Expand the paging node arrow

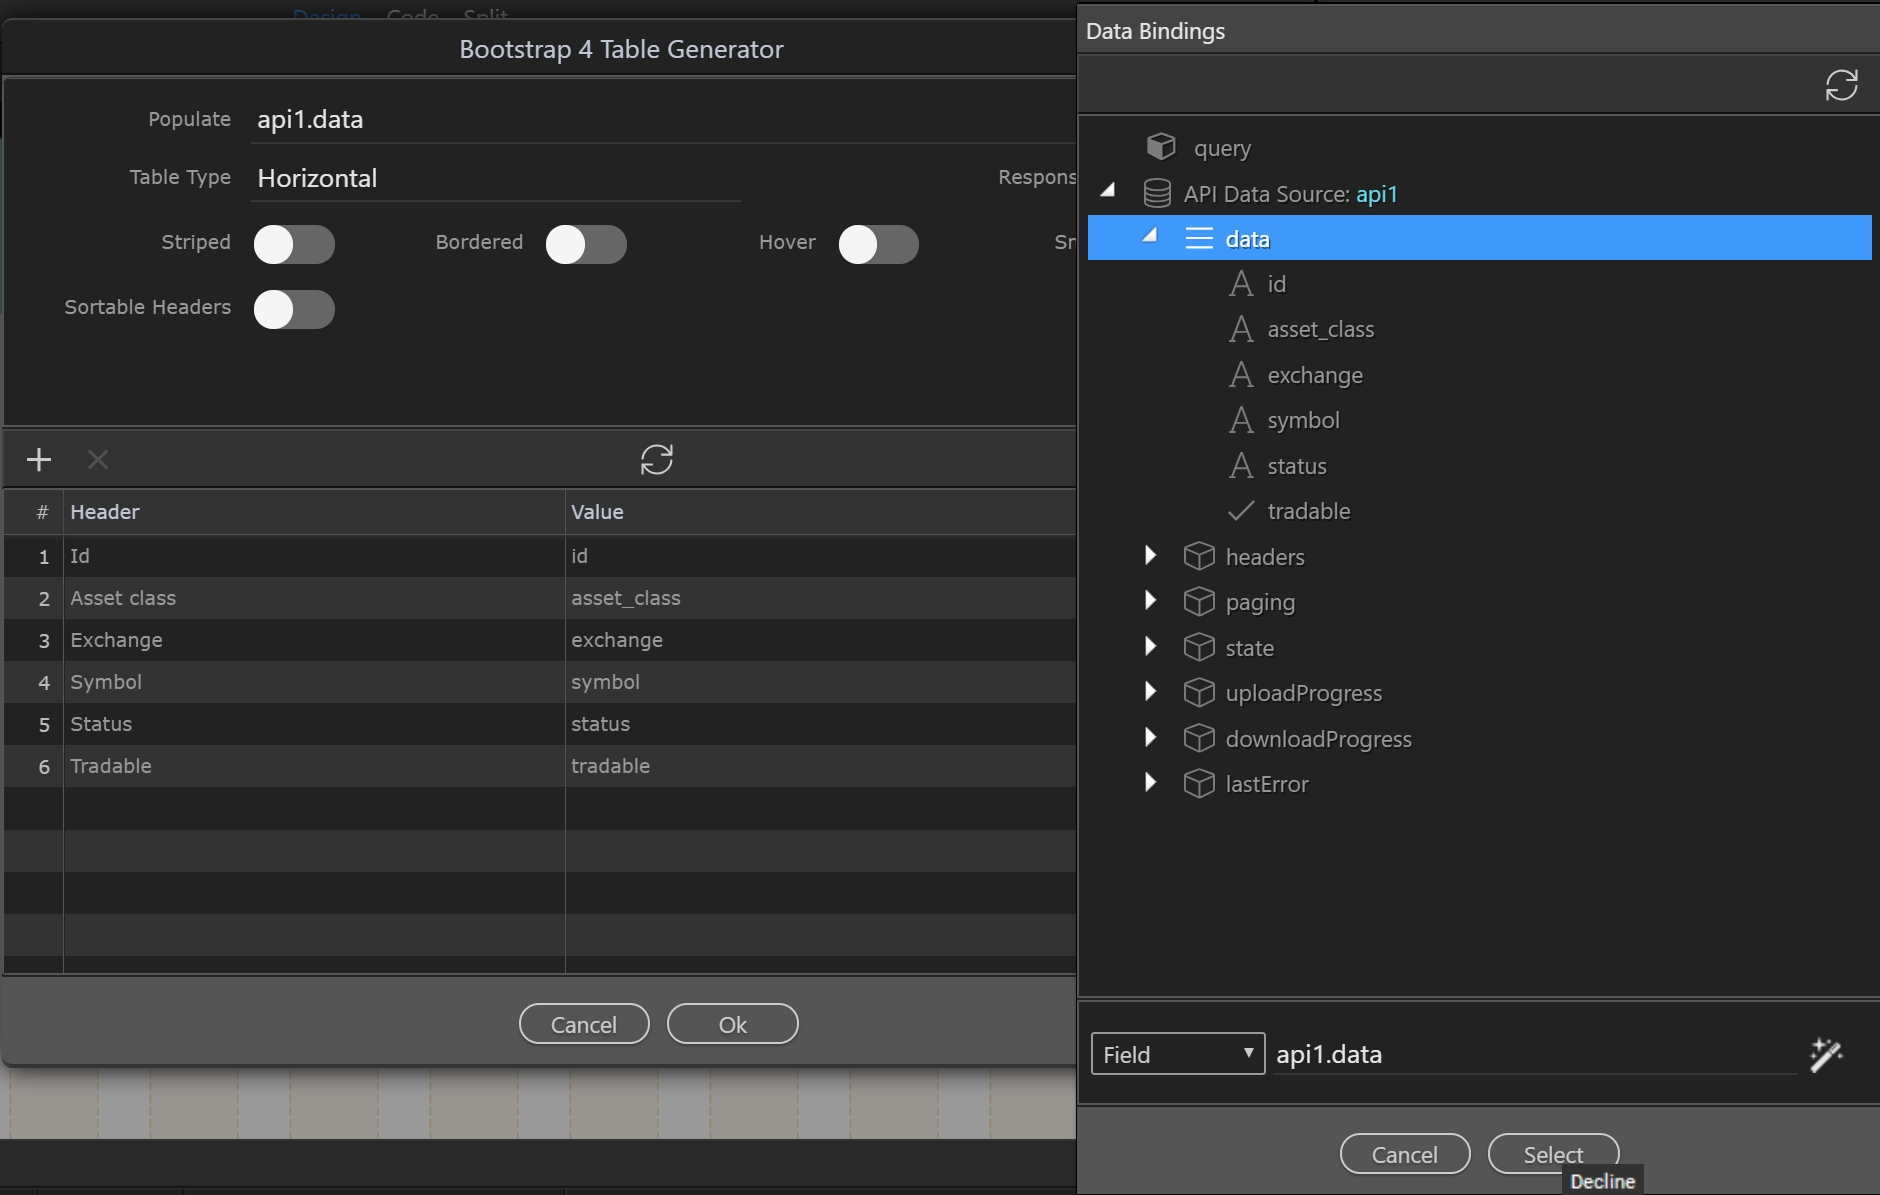pyautogui.click(x=1150, y=600)
